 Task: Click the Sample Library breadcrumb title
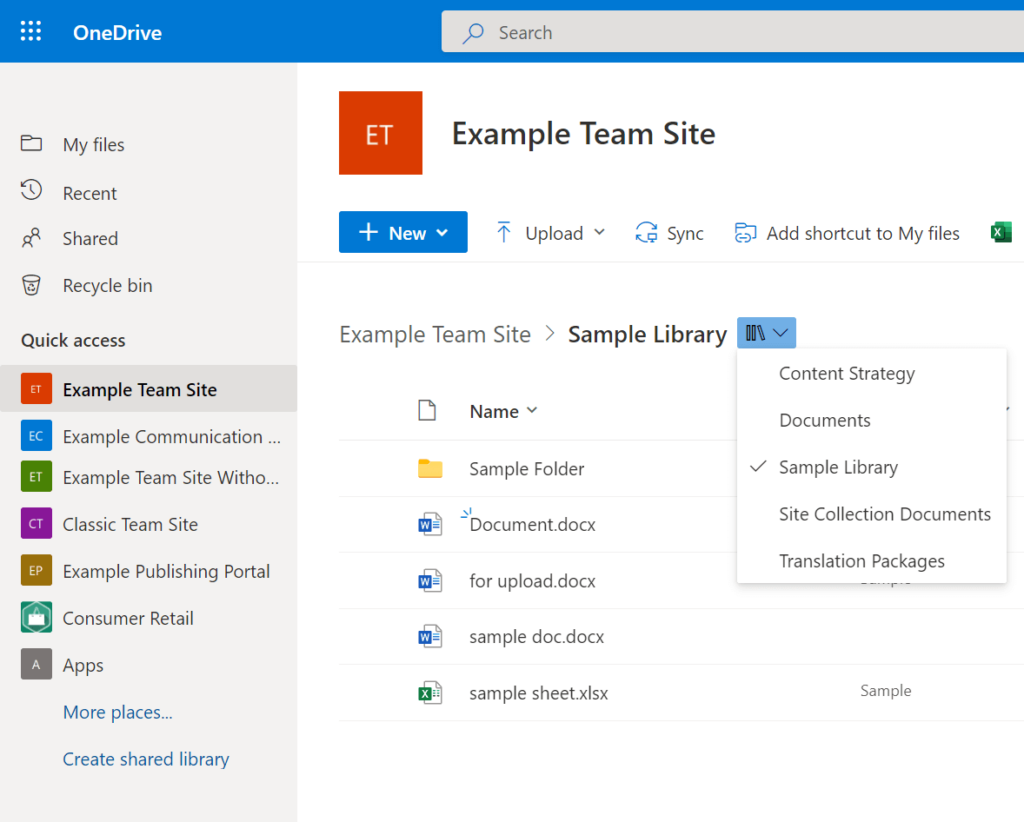(647, 334)
